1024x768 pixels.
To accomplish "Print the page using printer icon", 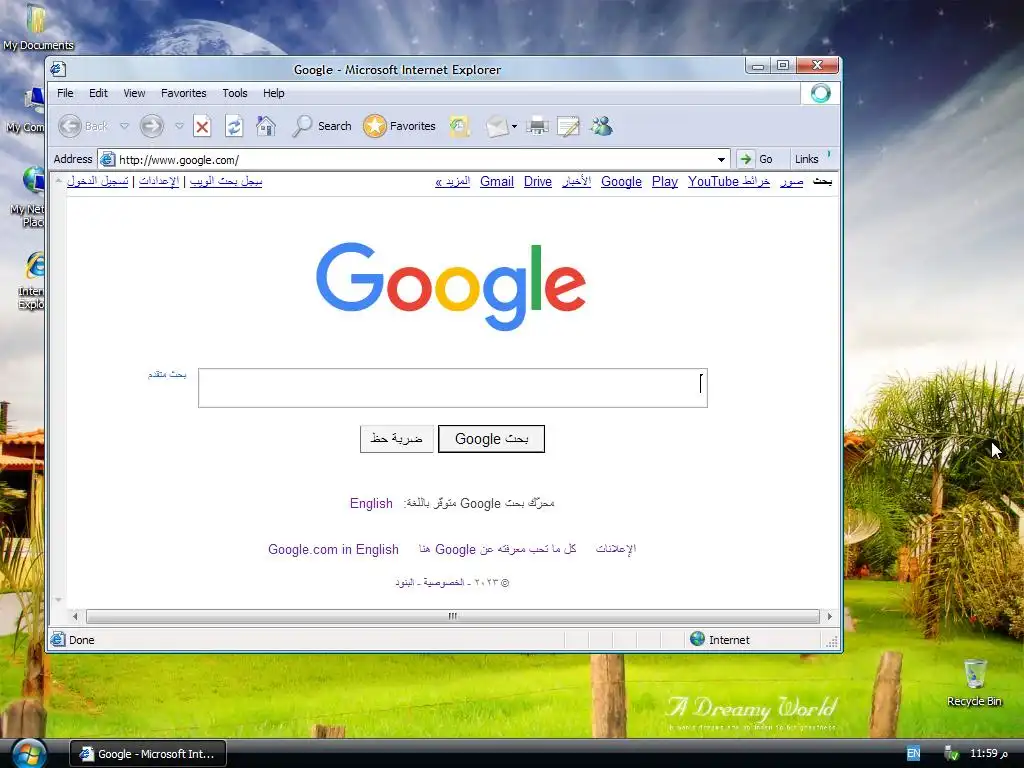I will (x=537, y=126).
